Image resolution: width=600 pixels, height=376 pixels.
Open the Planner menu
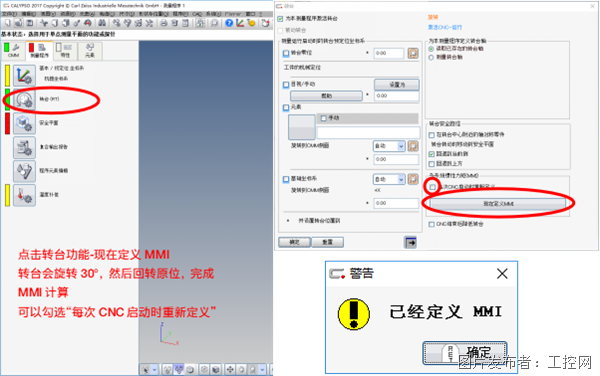233,14
